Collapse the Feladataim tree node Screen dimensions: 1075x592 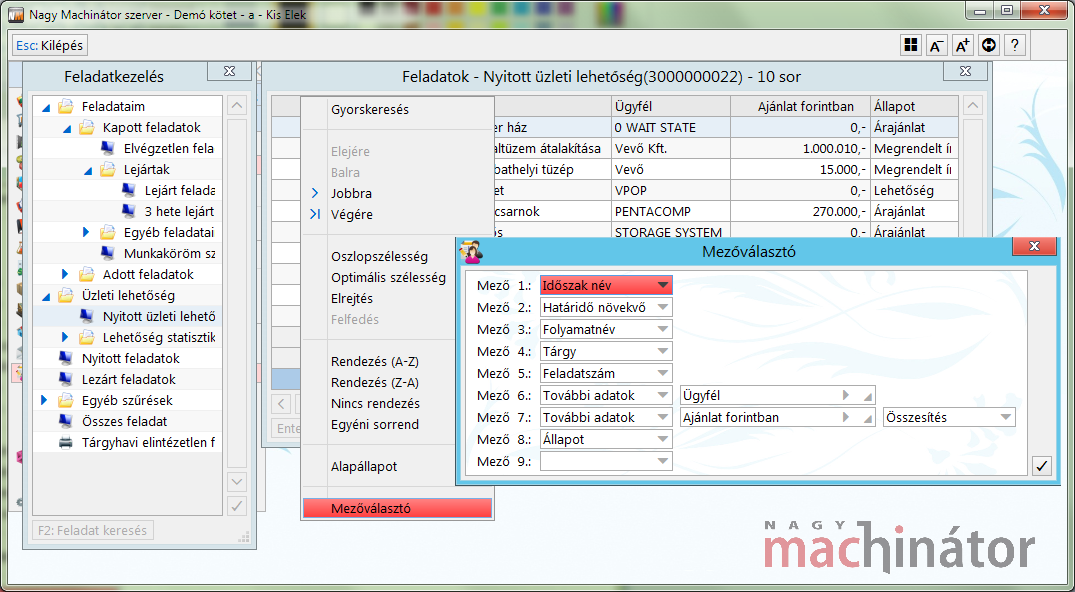[x=46, y=107]
